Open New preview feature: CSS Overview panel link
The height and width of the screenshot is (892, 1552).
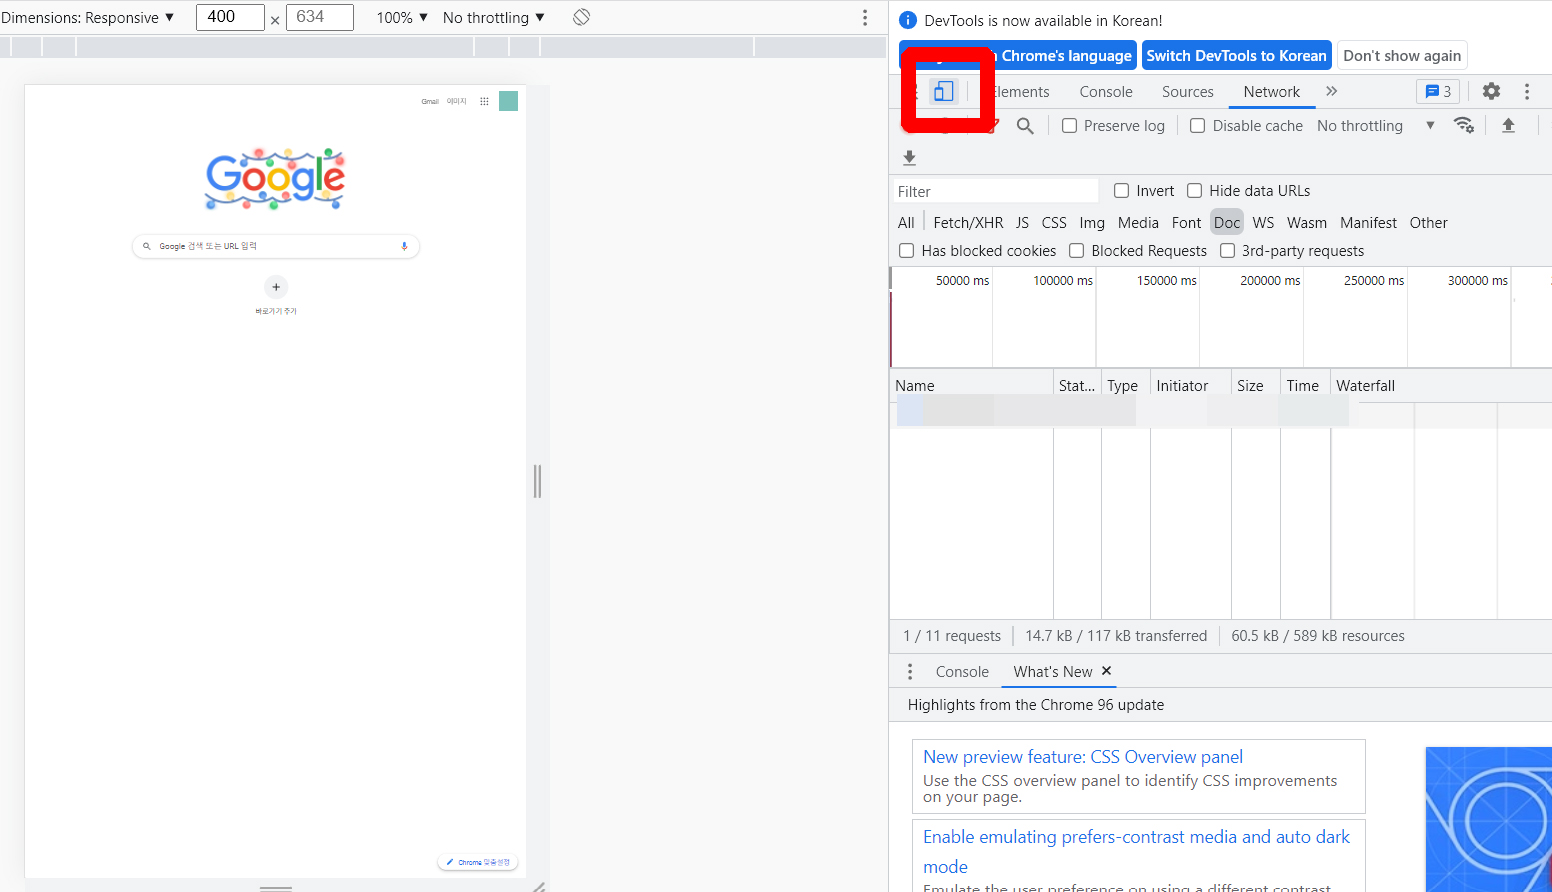[x=1083, y=757]
